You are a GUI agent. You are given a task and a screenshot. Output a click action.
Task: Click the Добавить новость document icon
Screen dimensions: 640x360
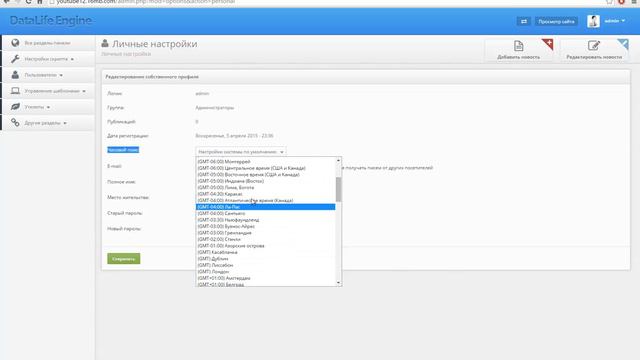coord(518,46)
